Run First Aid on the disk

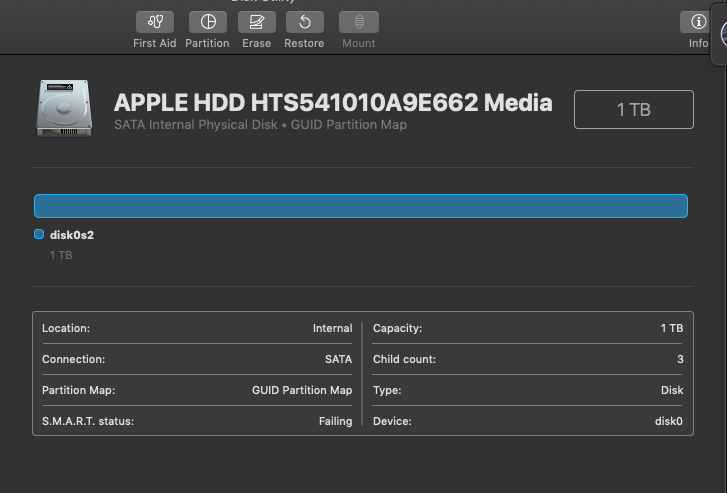point(155,22)
